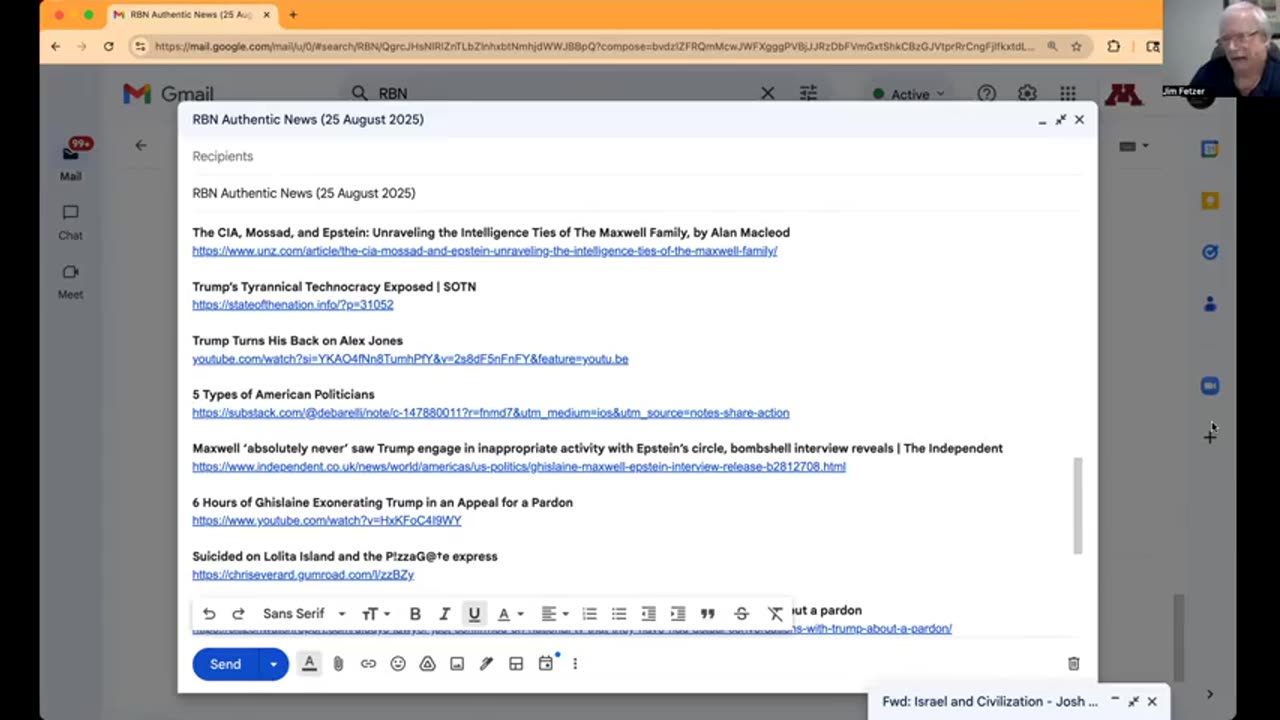Redo edit in compose toolbar
This screenshot has width=1280, height=720.
click(x=238, y=614)
